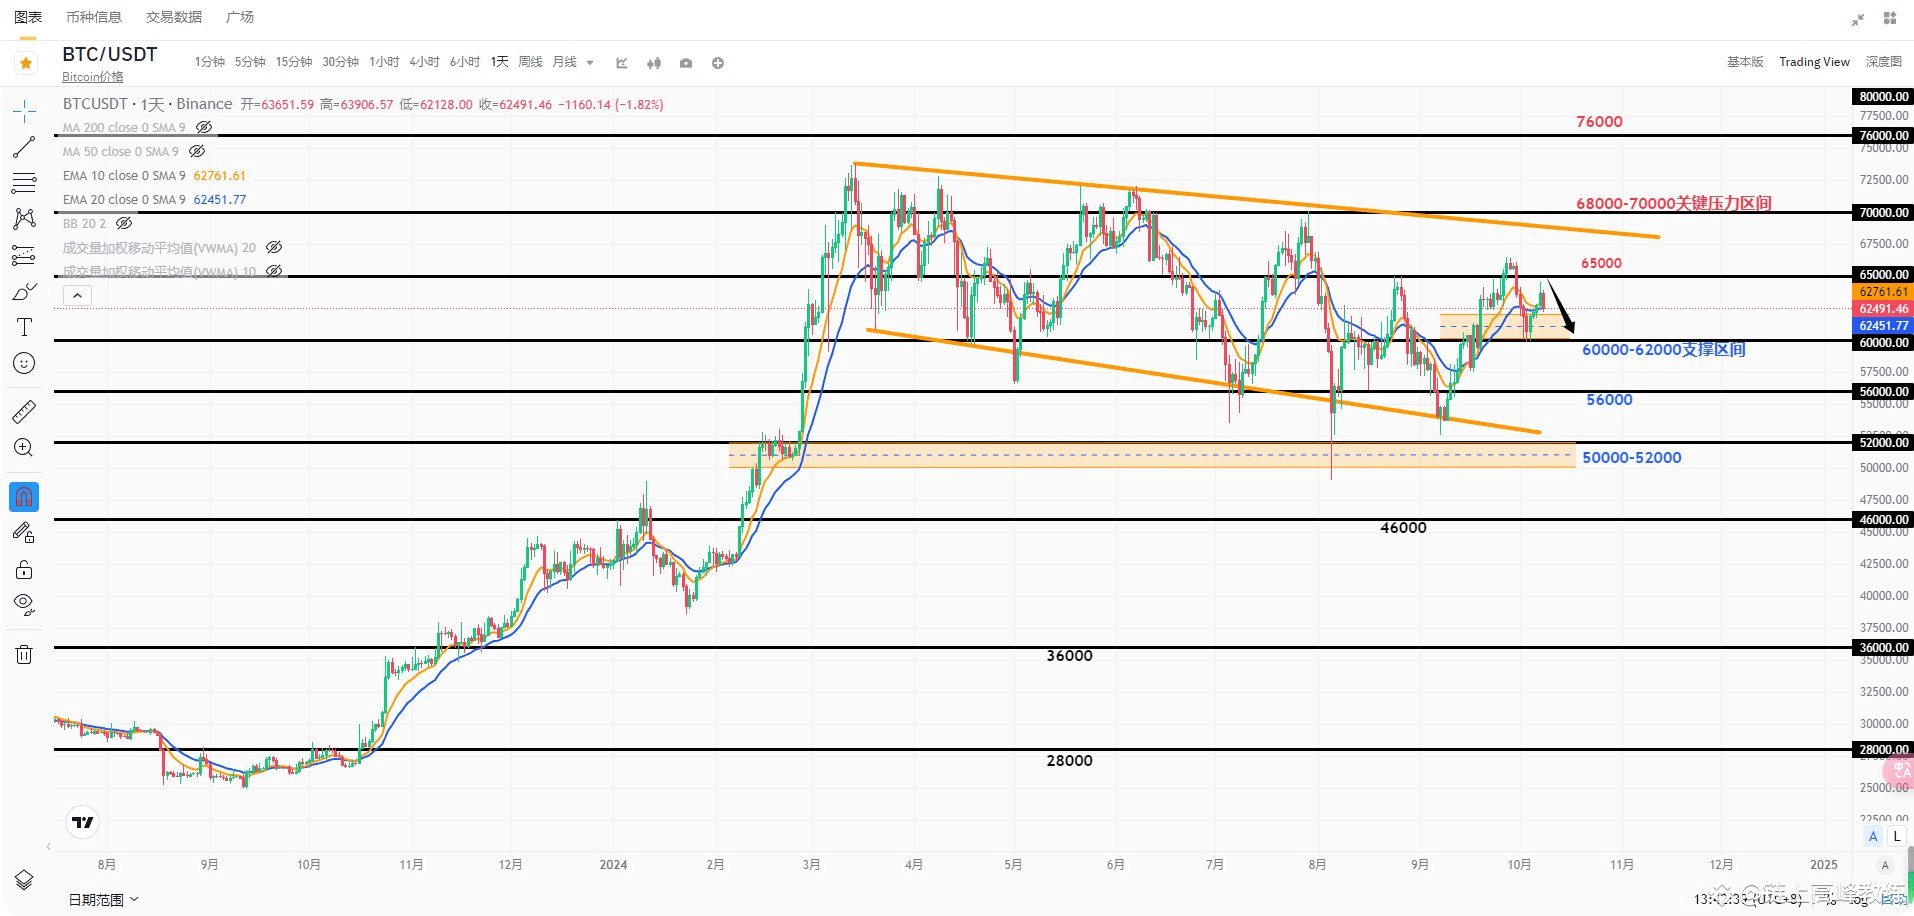
Task: Select the 周线 weekly timeframe
Action: [x=530, y=62]
